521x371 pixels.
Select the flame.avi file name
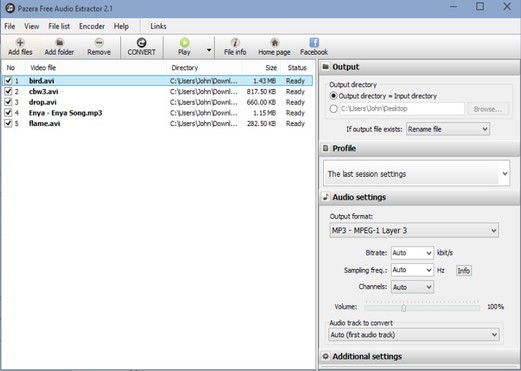click(x=44, y=123)
